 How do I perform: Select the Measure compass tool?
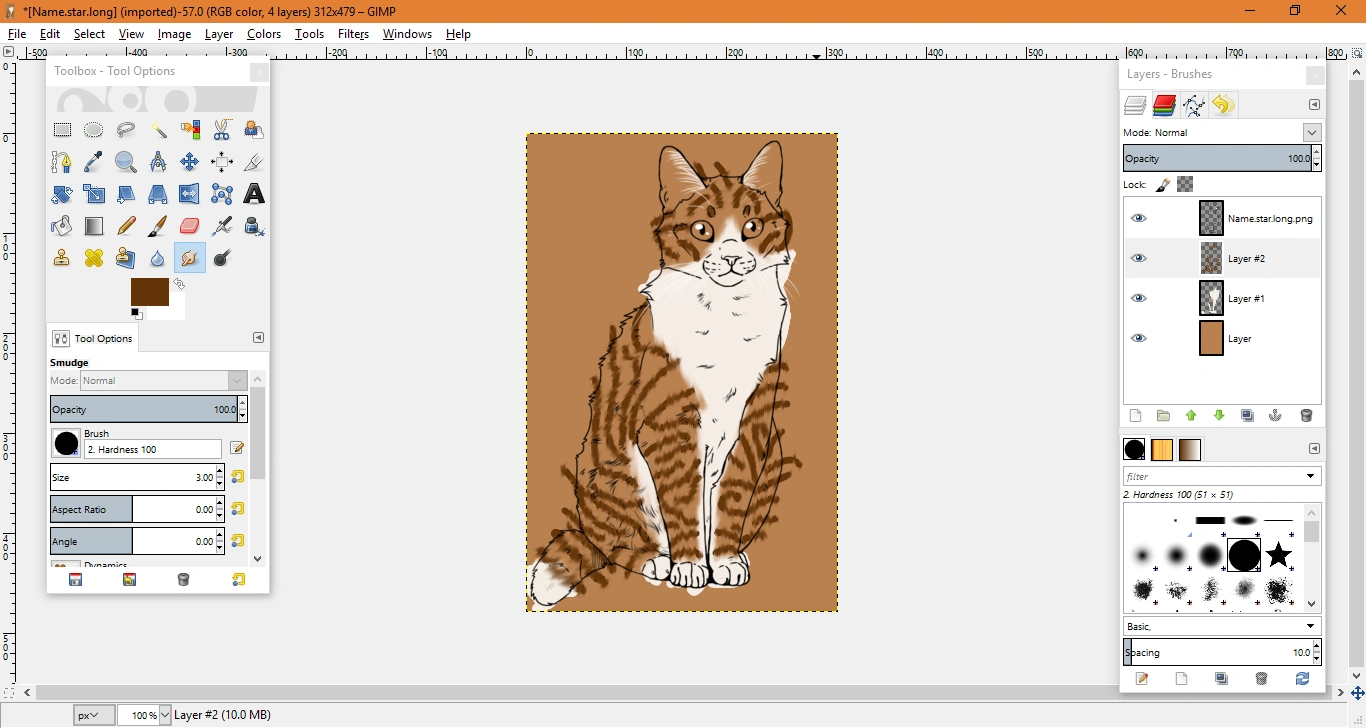tap(158, 162)
